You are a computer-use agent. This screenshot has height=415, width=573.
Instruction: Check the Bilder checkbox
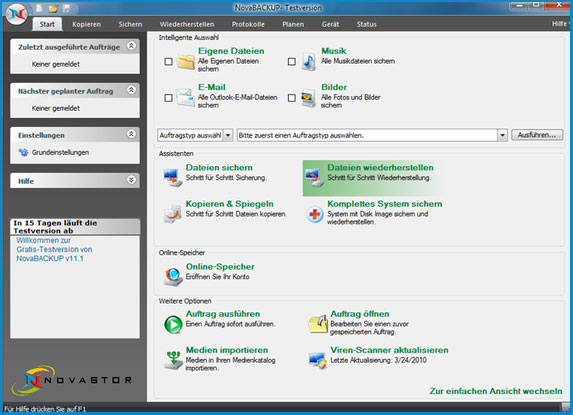tap(292, 98)
